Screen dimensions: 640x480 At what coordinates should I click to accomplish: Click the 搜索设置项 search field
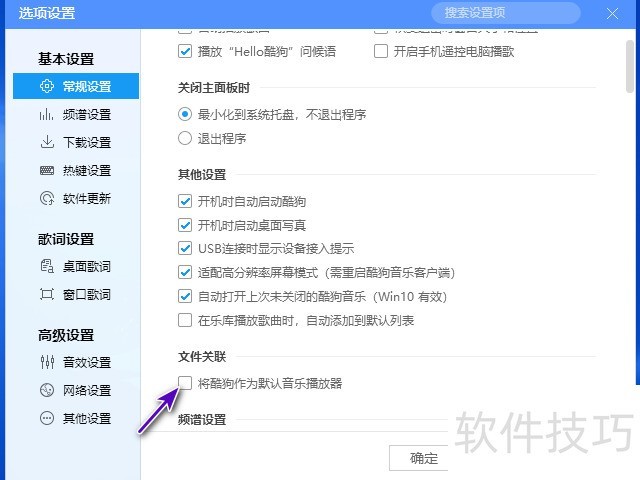[505, 13]
